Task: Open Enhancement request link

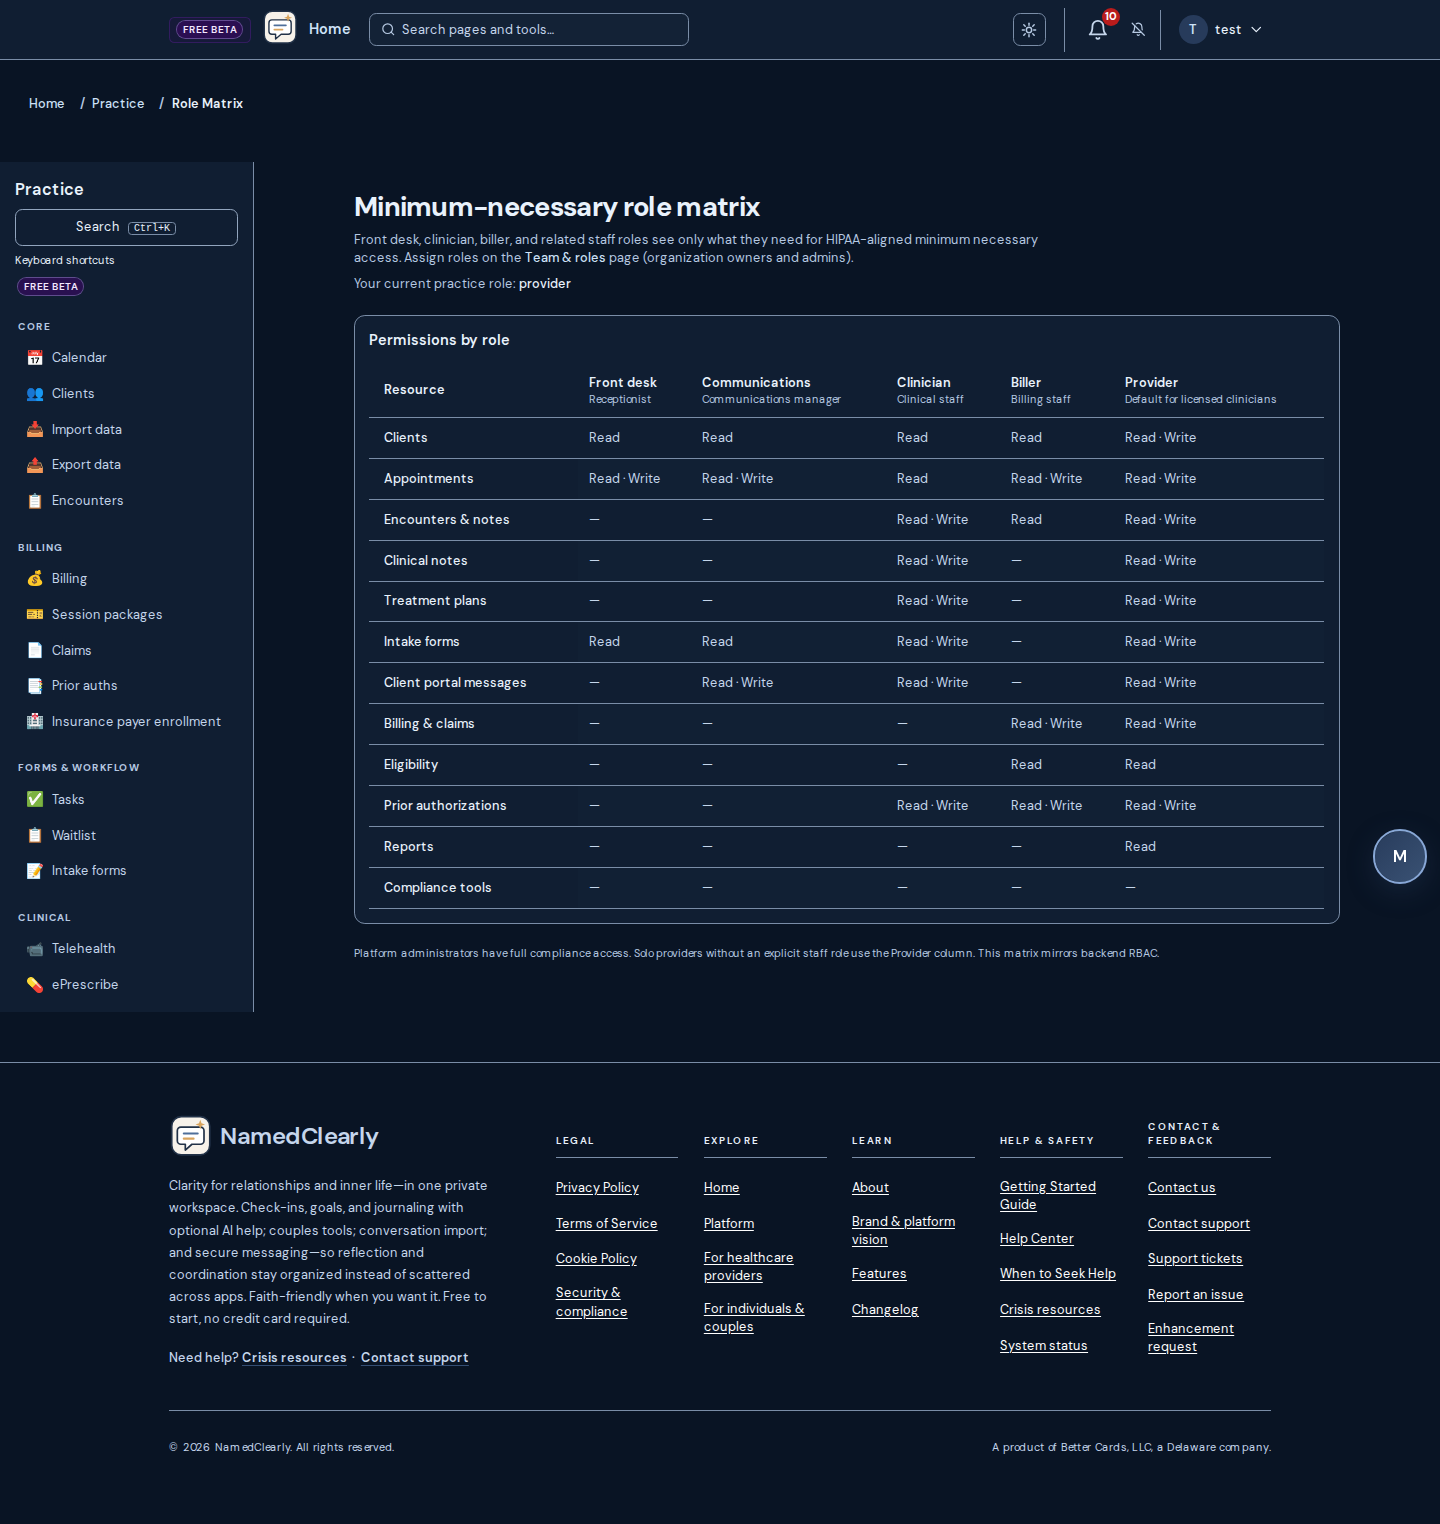Action: (1190, 1338)
